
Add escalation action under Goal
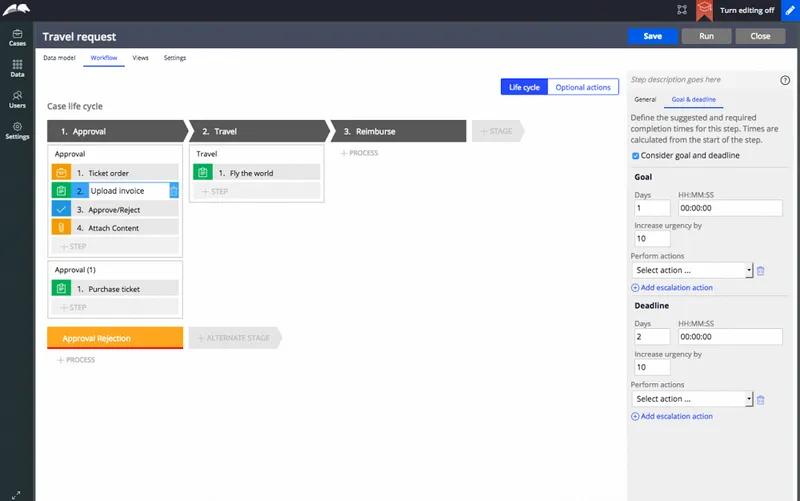[672, 288]
